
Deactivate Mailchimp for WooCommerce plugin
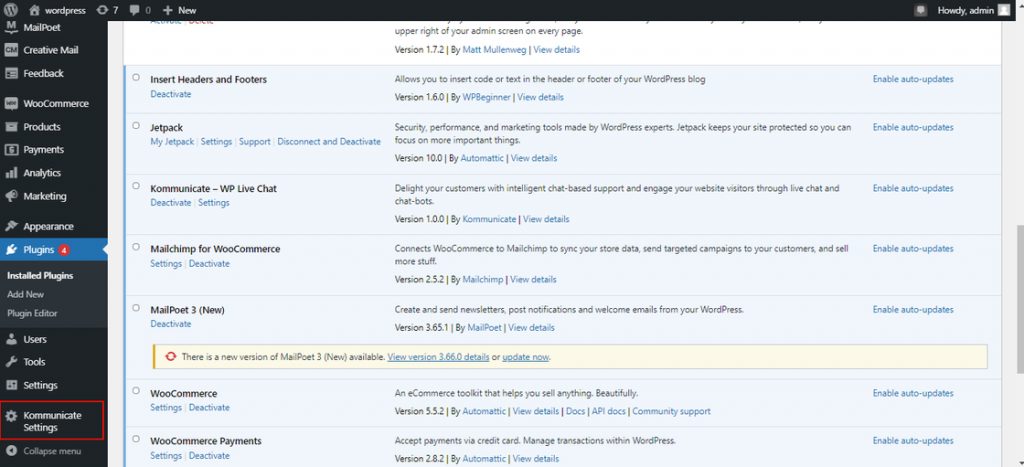pos(210,264)
